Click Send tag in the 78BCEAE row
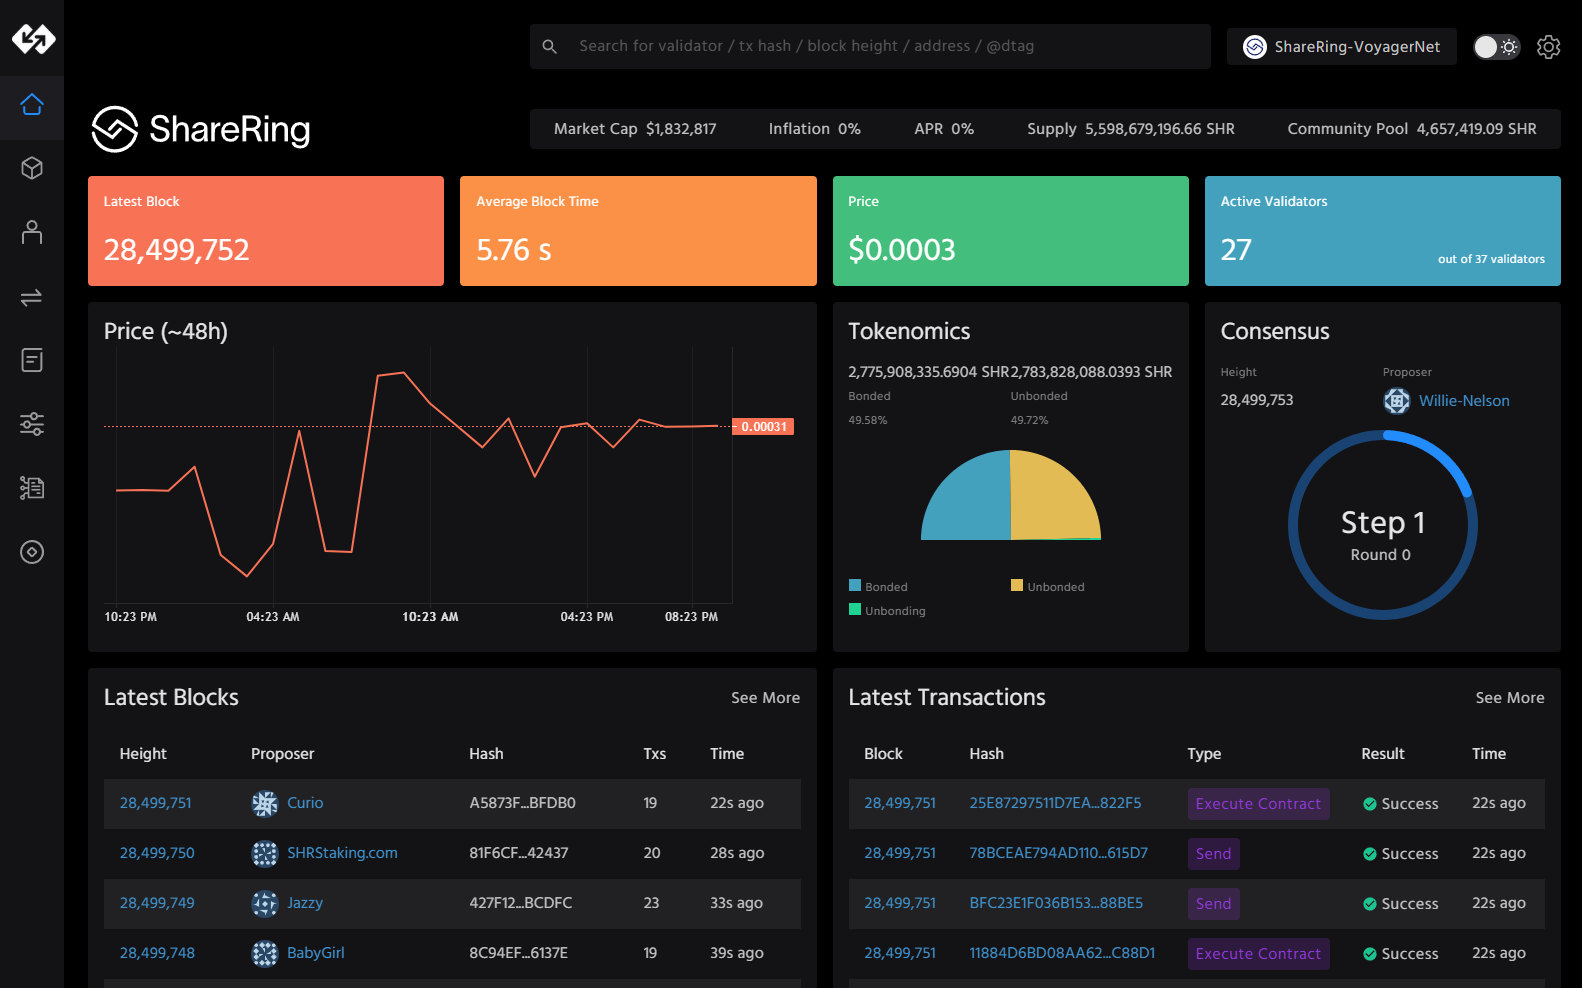 (x=1213, y=854)
